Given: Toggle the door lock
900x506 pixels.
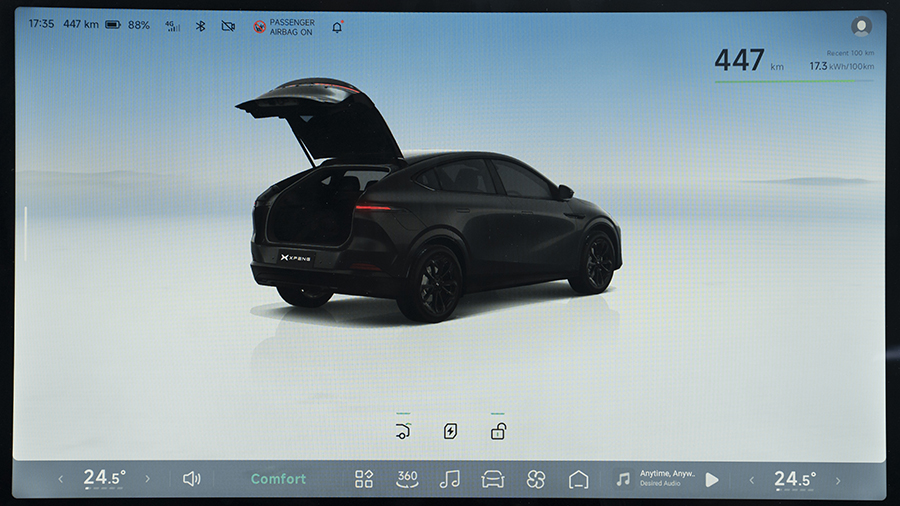Looking at the screenshot, I should 498,431.
